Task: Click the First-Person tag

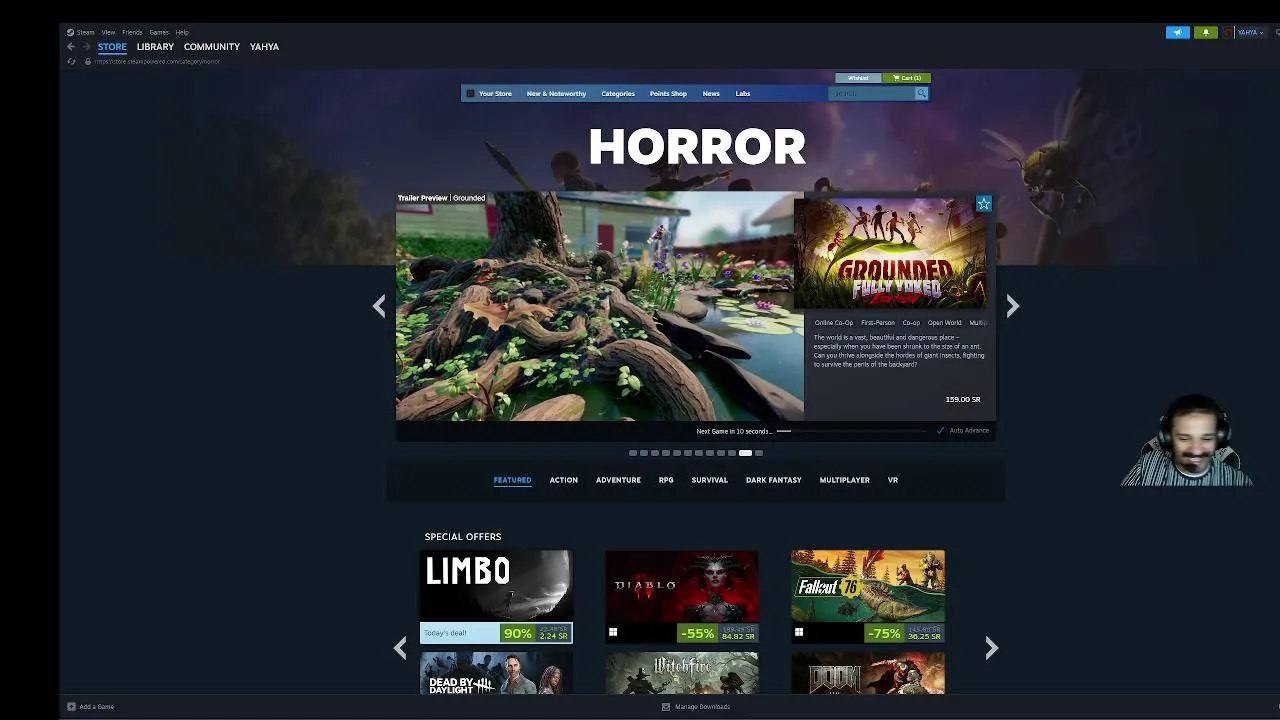Action: (878, 323)
